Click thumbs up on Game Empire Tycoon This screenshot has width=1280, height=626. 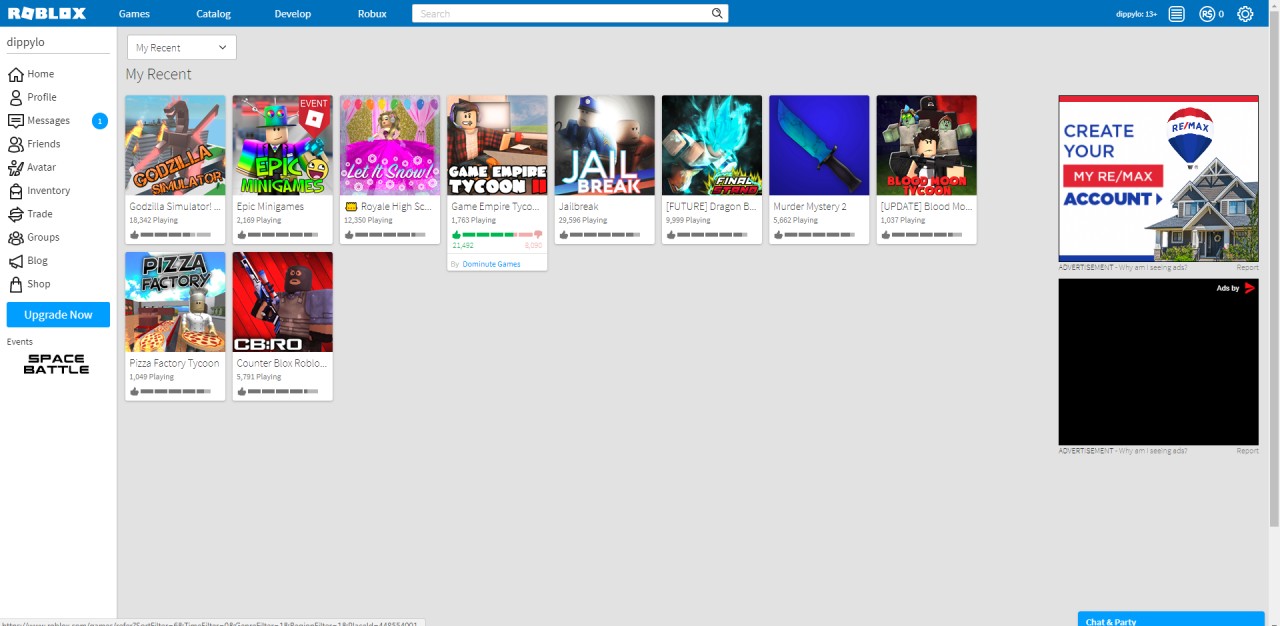[x=456, y=234]
